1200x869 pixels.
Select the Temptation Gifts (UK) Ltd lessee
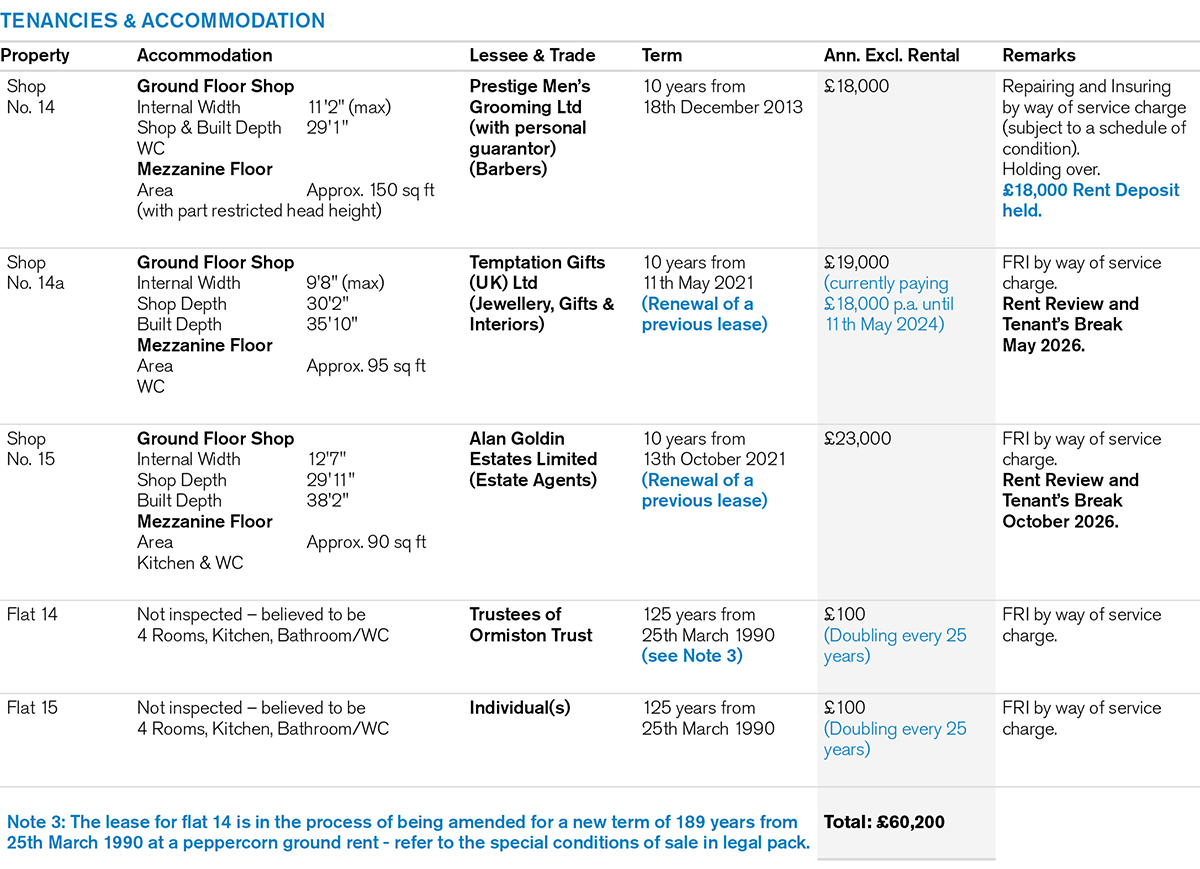click(x=538, y=273)
